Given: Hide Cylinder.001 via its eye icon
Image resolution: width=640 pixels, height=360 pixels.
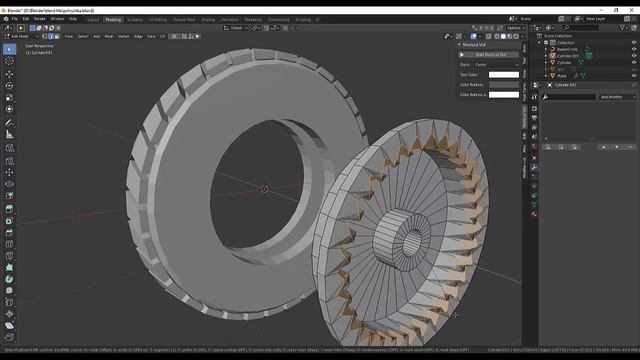Looking at the screenshot, I should pyautogui.click(x=634, y=56).
